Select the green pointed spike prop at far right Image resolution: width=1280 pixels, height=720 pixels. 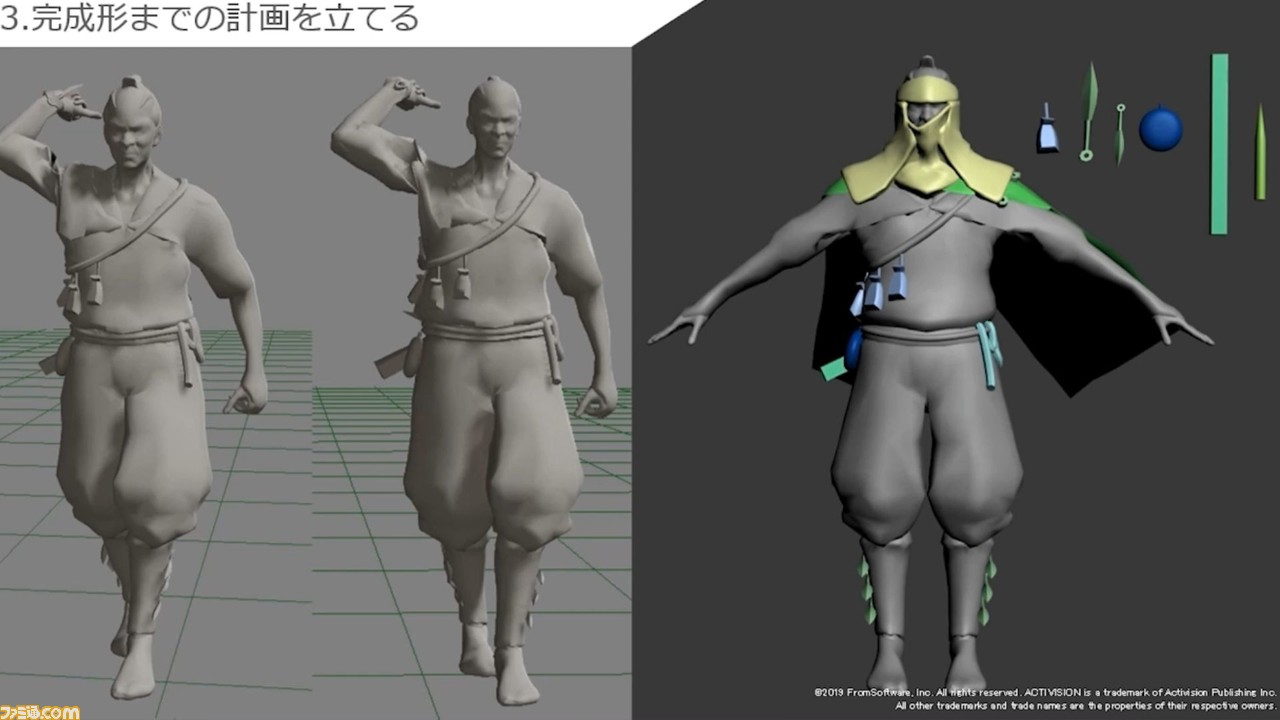[1260, 152]
